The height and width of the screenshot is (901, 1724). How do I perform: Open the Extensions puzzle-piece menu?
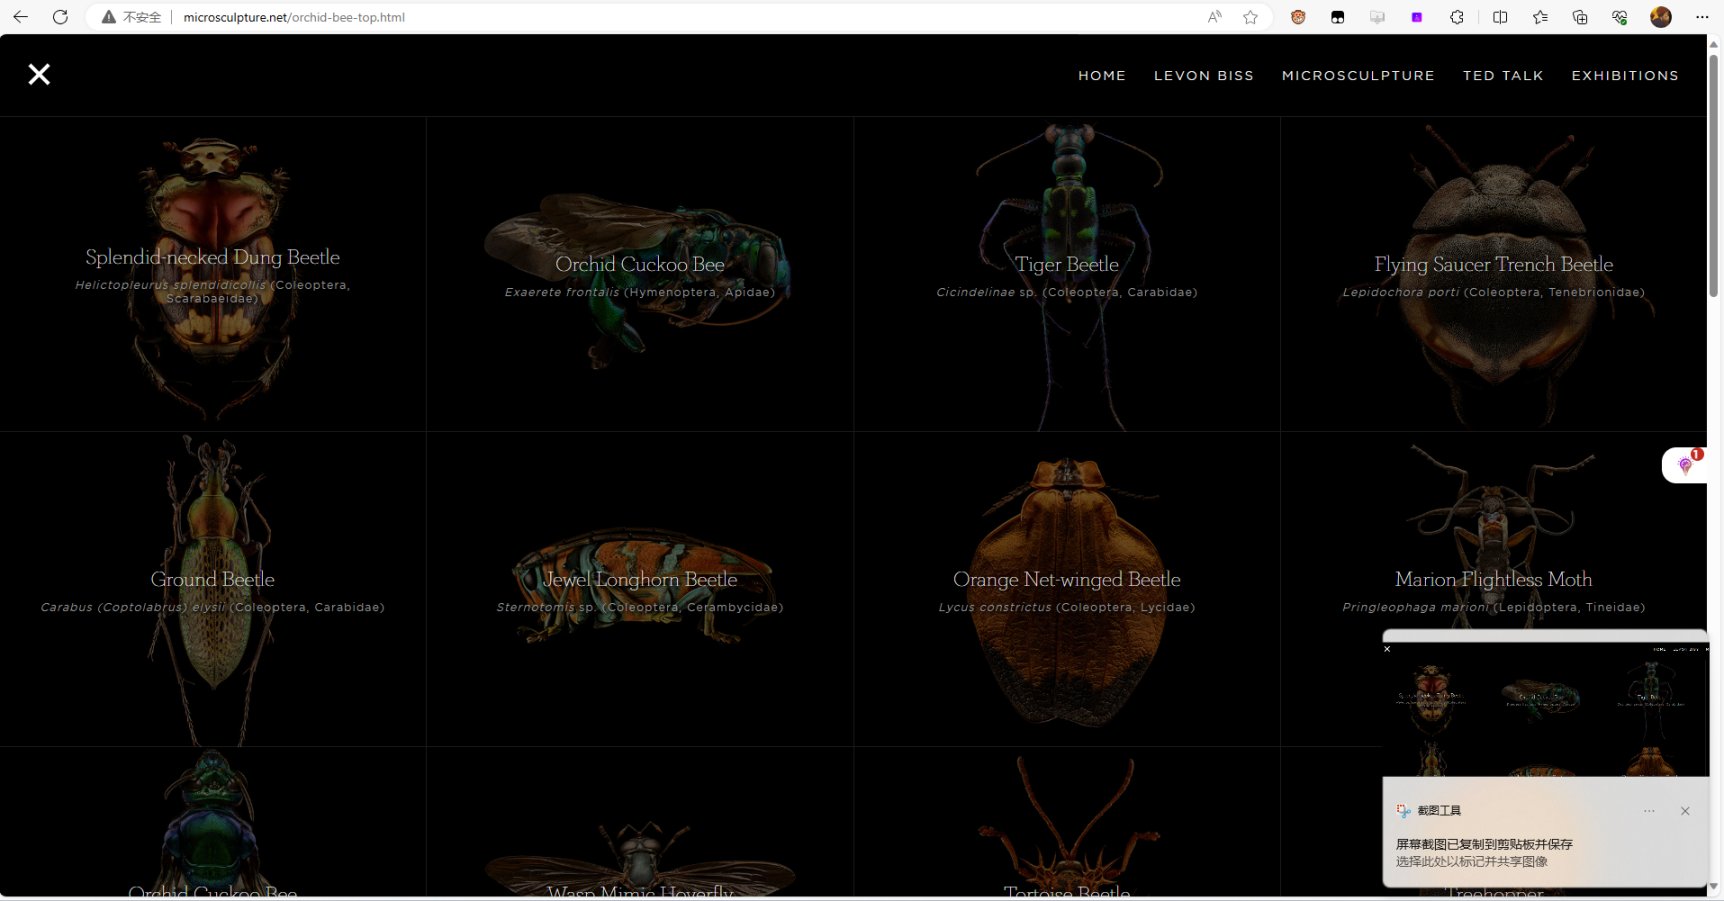click(1457, 17)
